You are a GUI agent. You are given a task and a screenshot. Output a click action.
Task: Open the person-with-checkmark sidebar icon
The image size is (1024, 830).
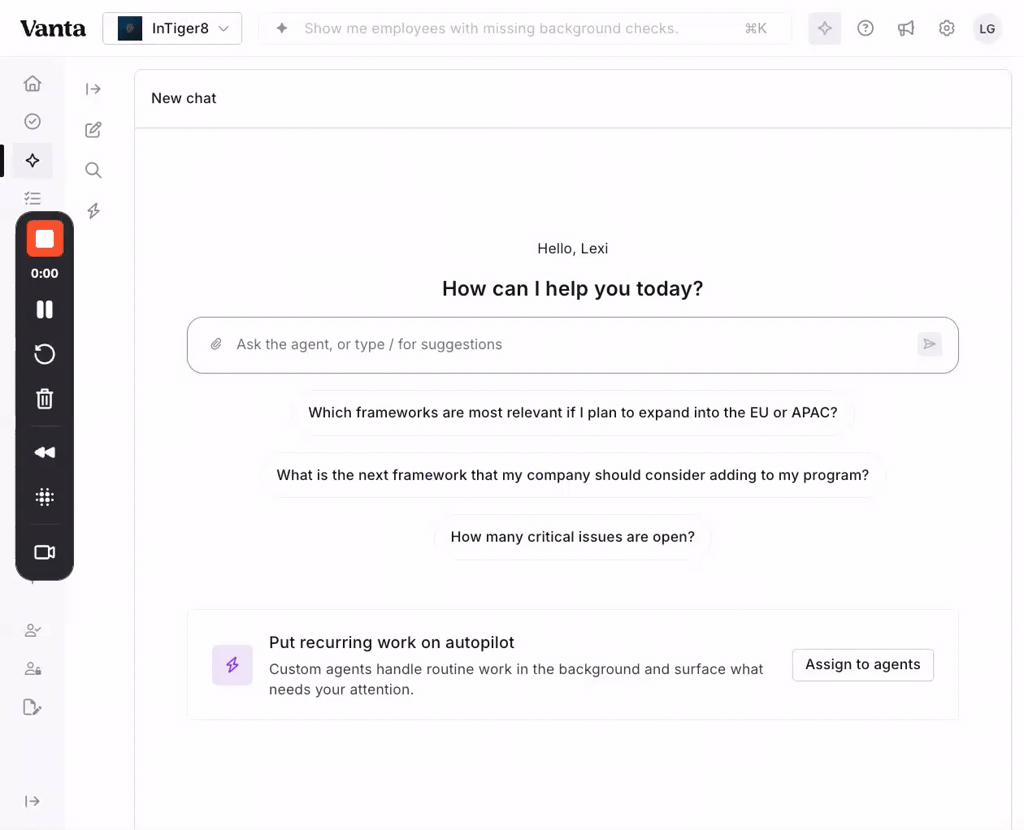(32, 630)
